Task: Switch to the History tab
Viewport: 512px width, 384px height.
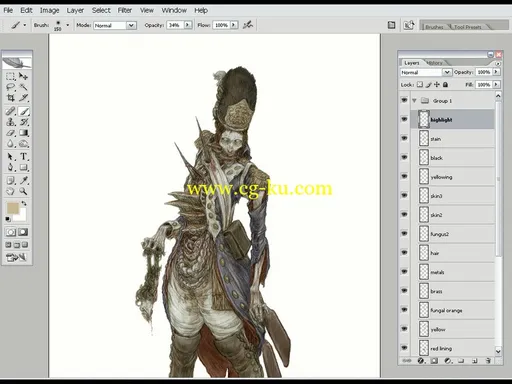Action: pyautogui.click(x=435, y=63)
